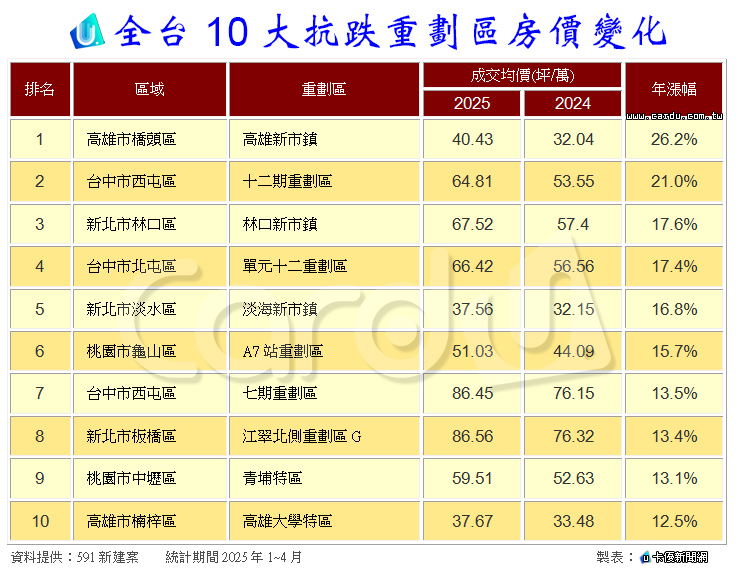Select the 新北市淡水區 cell
Image resolution: width=736 pixels, height=575 pixels.
click(x=150, y=309)
